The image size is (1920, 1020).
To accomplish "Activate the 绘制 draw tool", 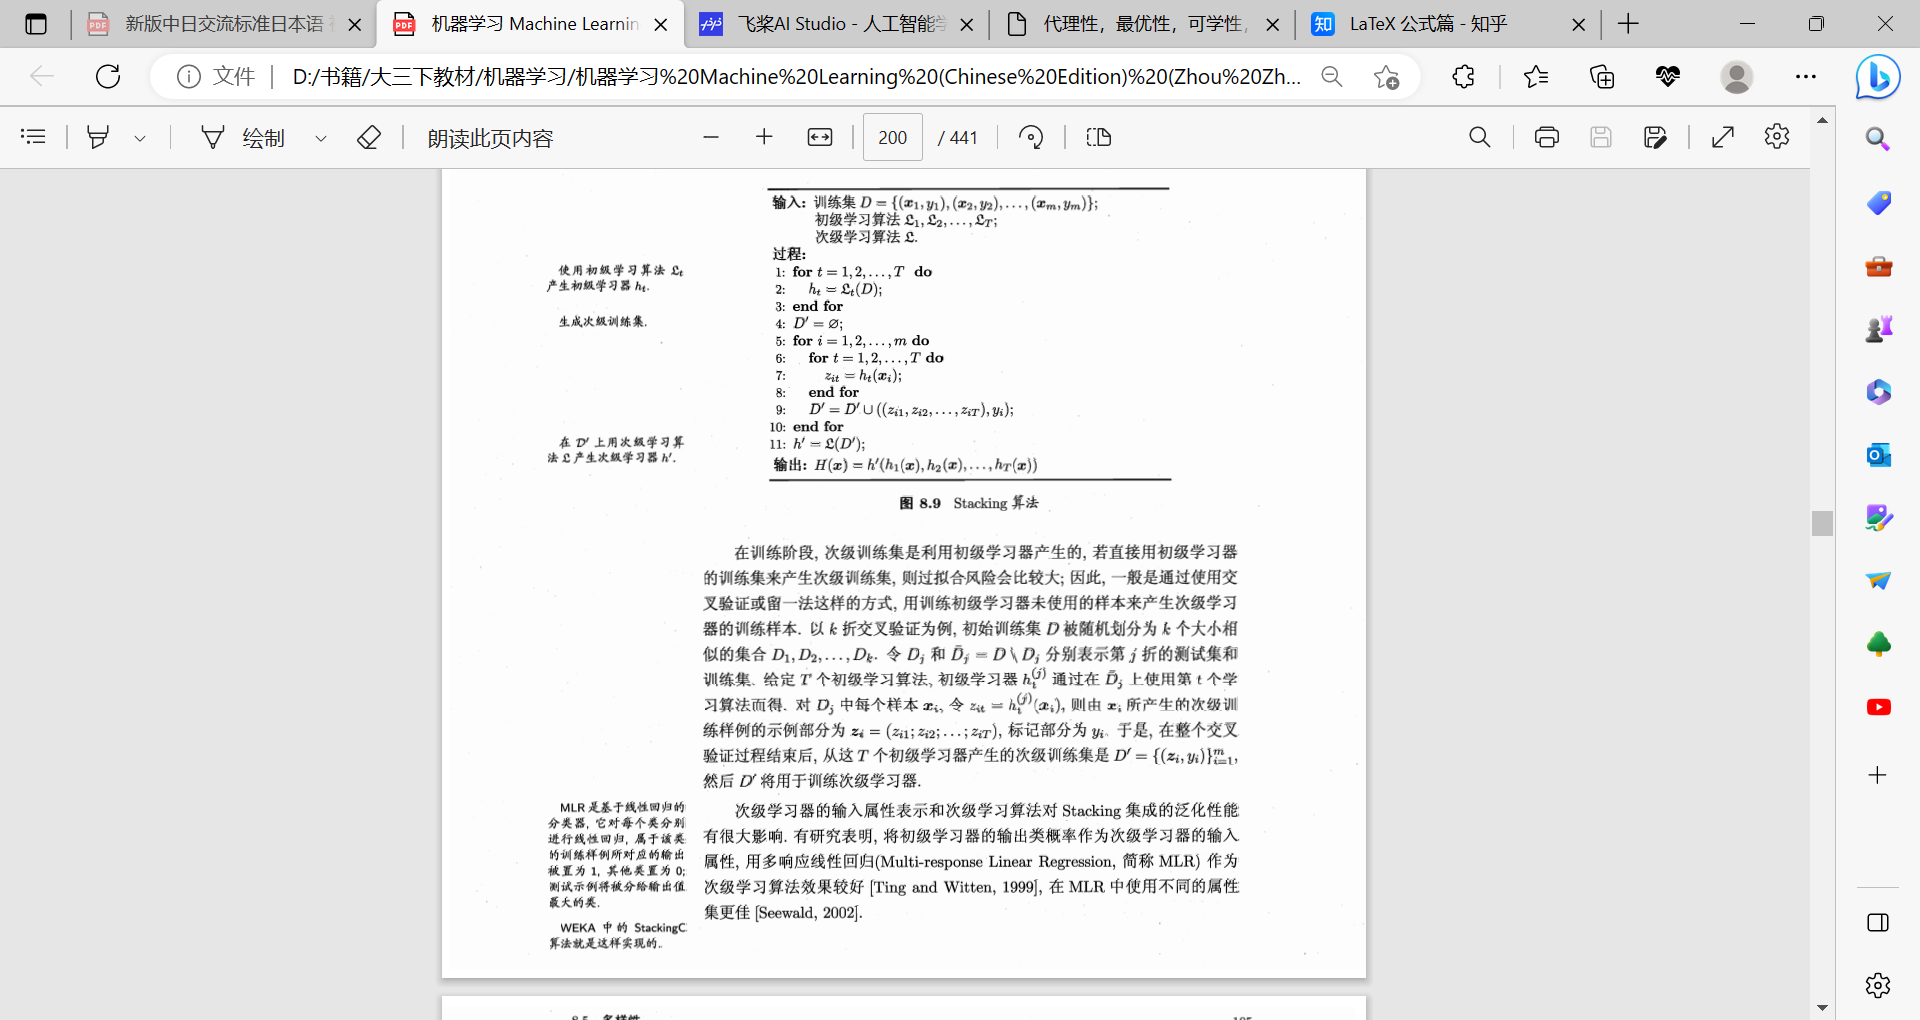I will (243, 137).
